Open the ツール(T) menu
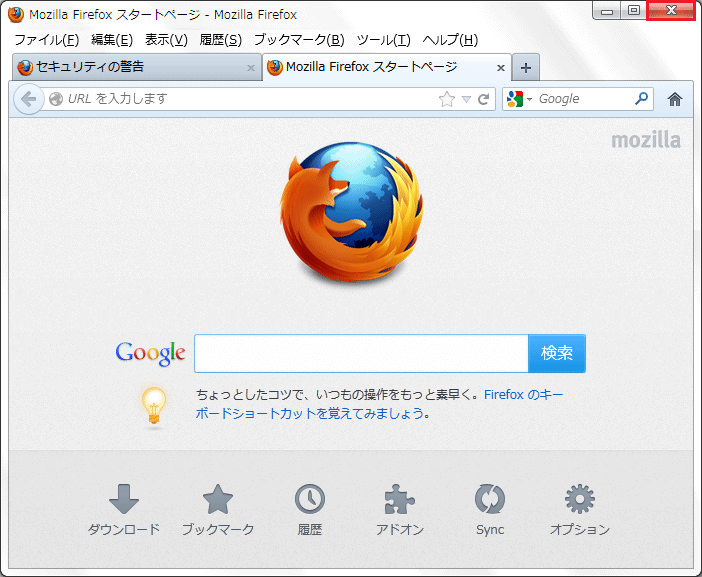This screenshot has width=702, height=577. (x=383, y=40)
